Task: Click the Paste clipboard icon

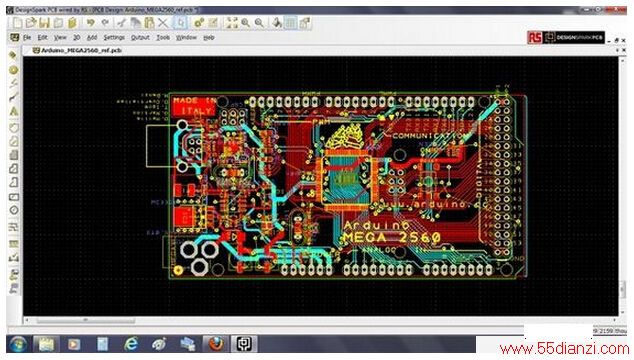Action: tap(149, 23)
